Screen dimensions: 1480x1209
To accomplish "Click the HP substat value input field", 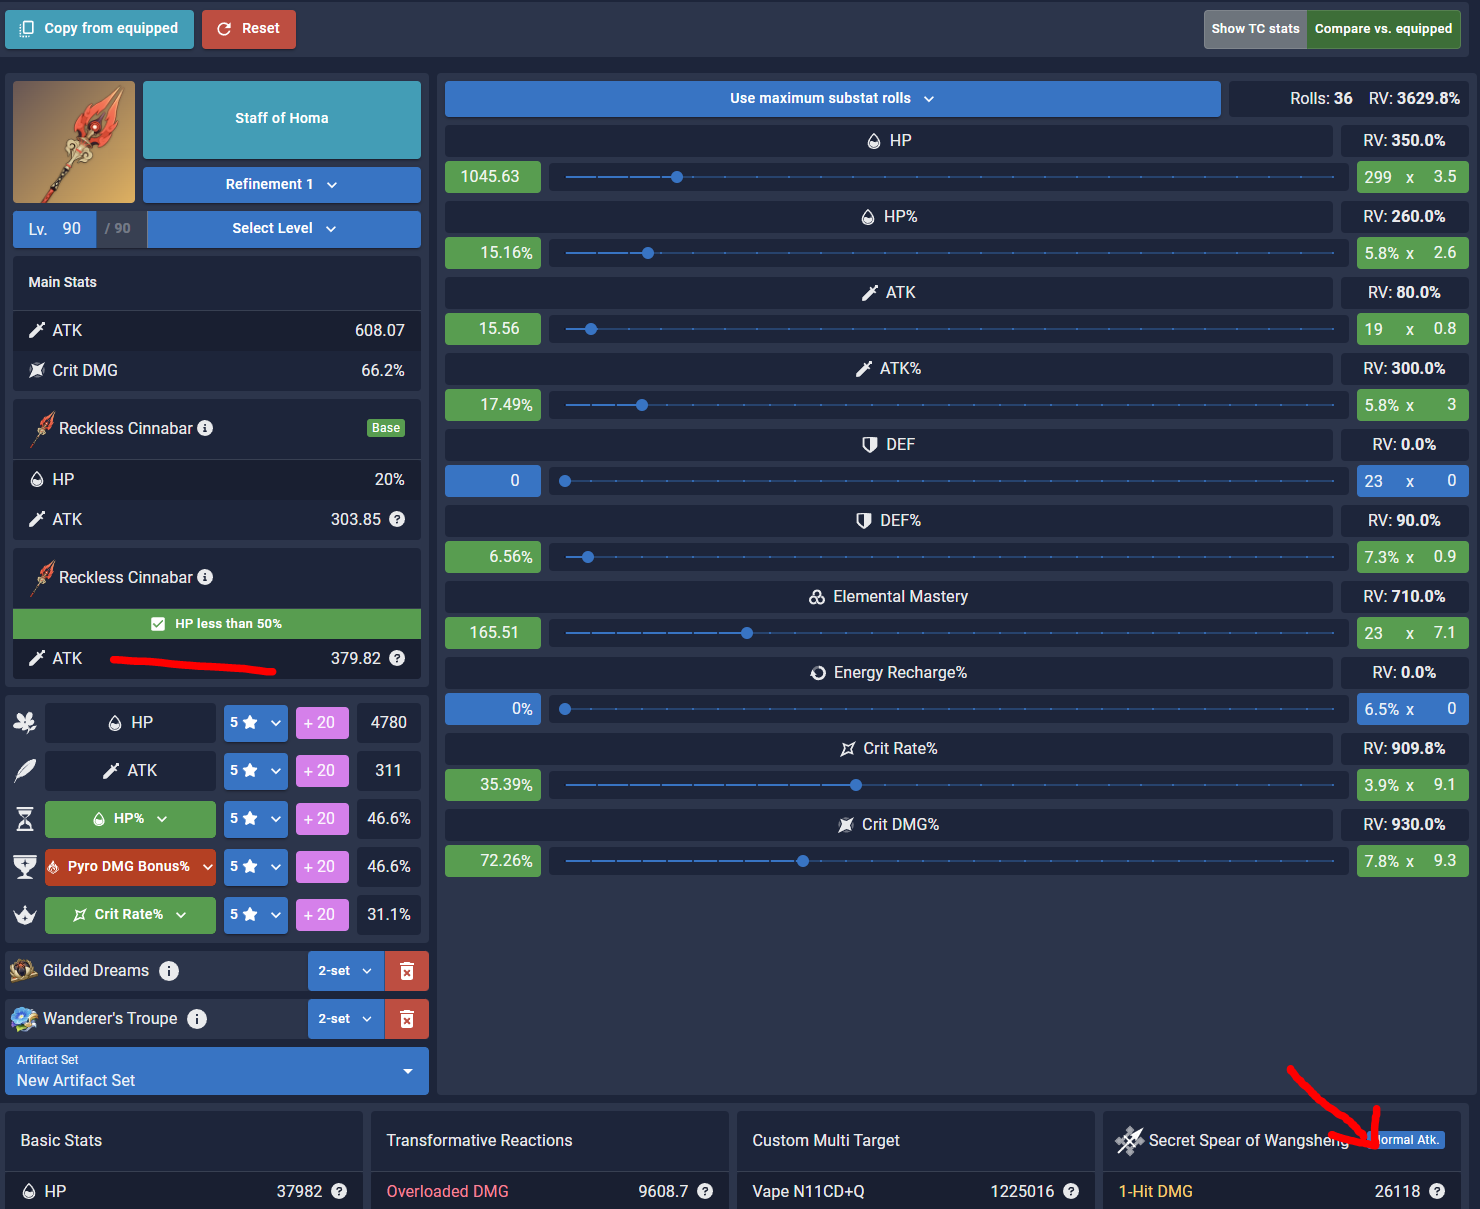I will click(492, 176).
